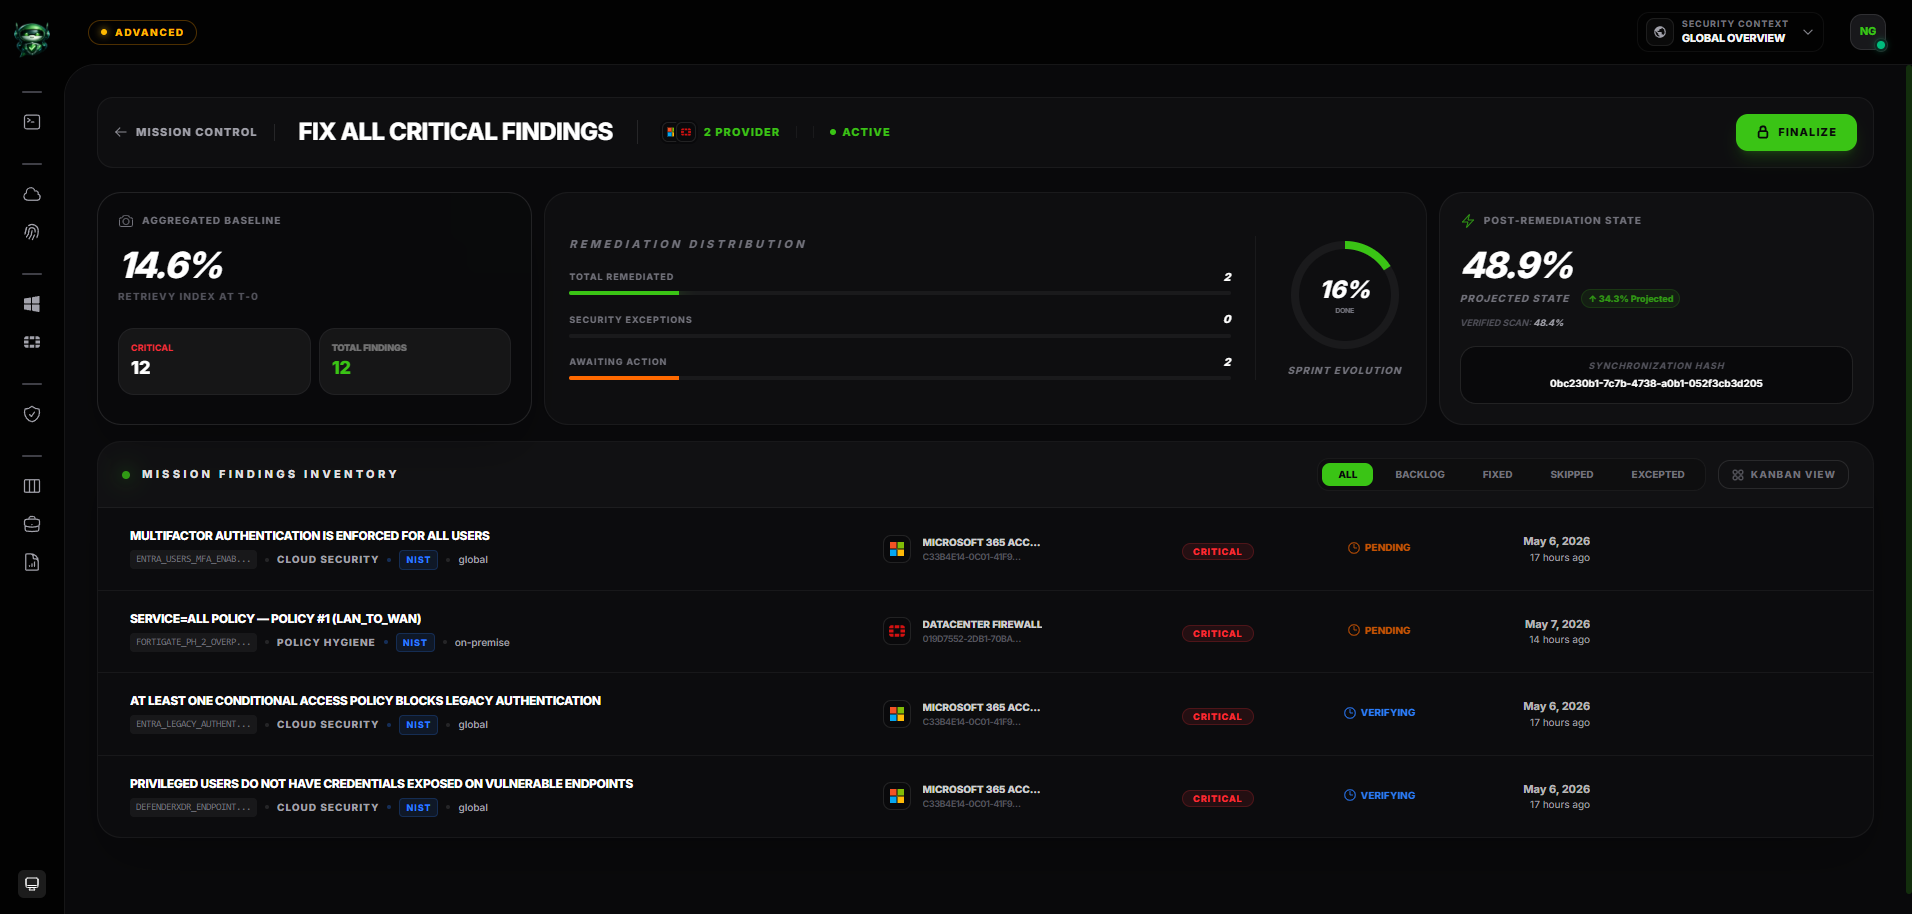Open finding Service=ALL Policy #1 (LAN_TO_WAN)
This screenshot has height=914, width=1912.
coord(275,619)
